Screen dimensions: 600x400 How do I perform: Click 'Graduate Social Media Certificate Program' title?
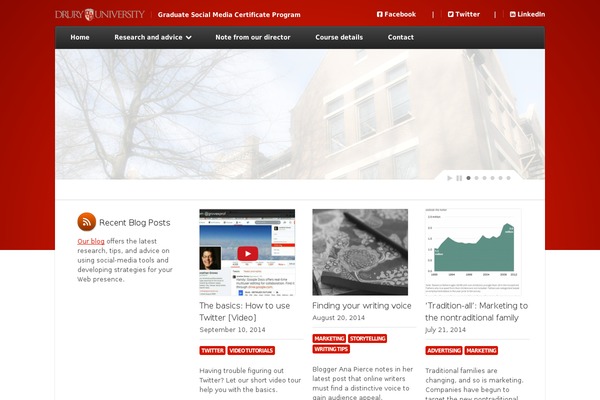click(x=229, y=15)
